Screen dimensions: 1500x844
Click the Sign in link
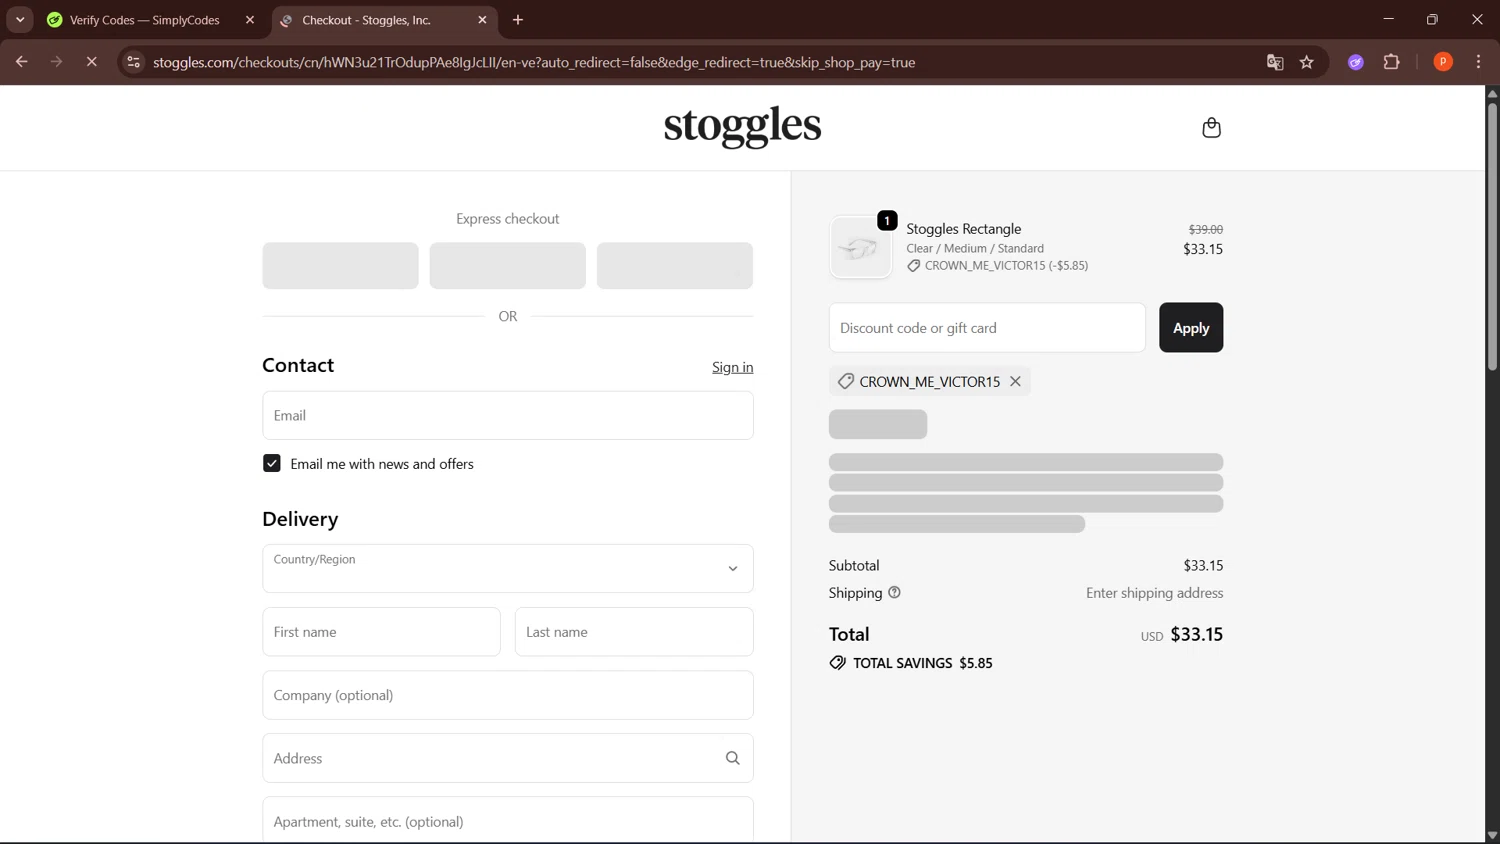[x=732, y=367]
